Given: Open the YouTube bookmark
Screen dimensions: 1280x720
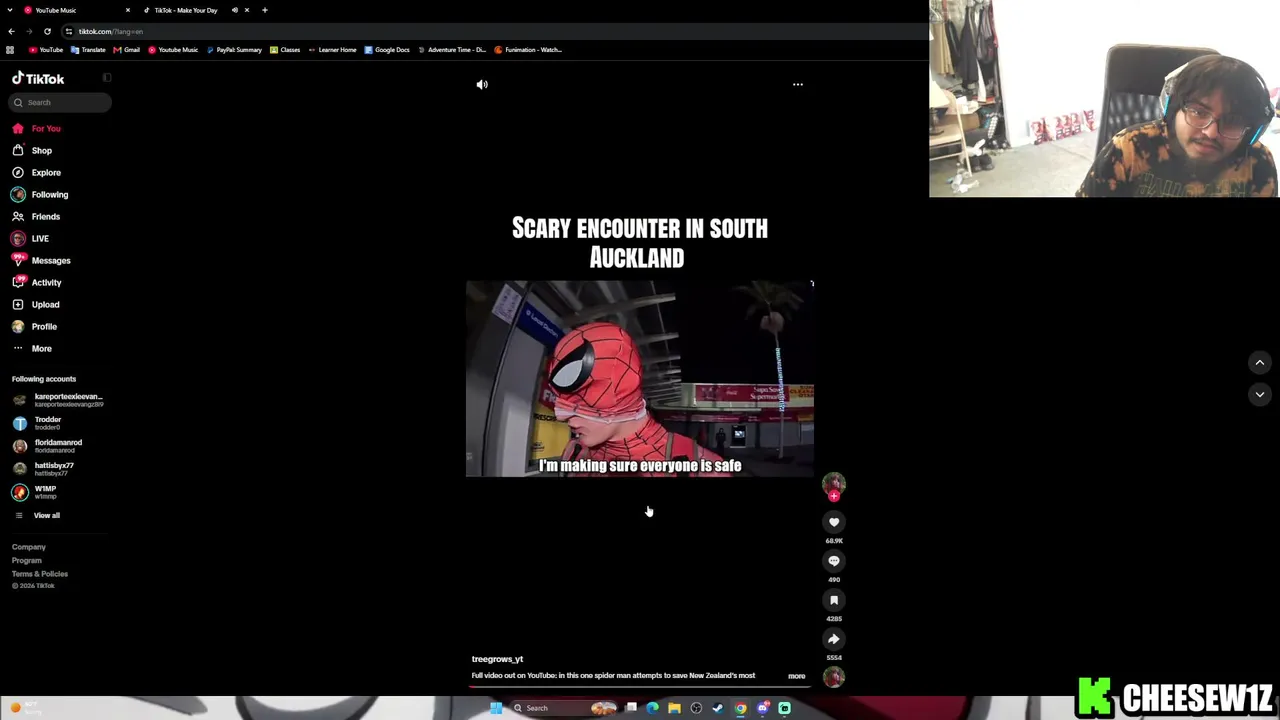Looking at the screenshot, I should 46,50.
